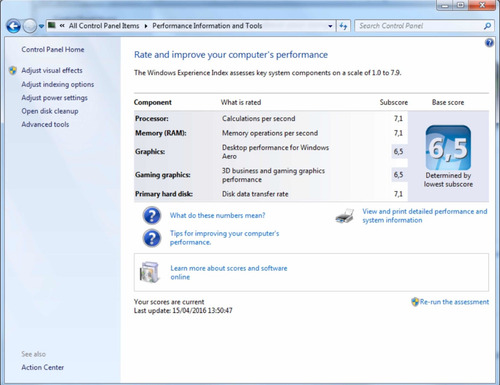
Task: Open Tips for improving your computer's performance
Action: click(x=224, y=238)
